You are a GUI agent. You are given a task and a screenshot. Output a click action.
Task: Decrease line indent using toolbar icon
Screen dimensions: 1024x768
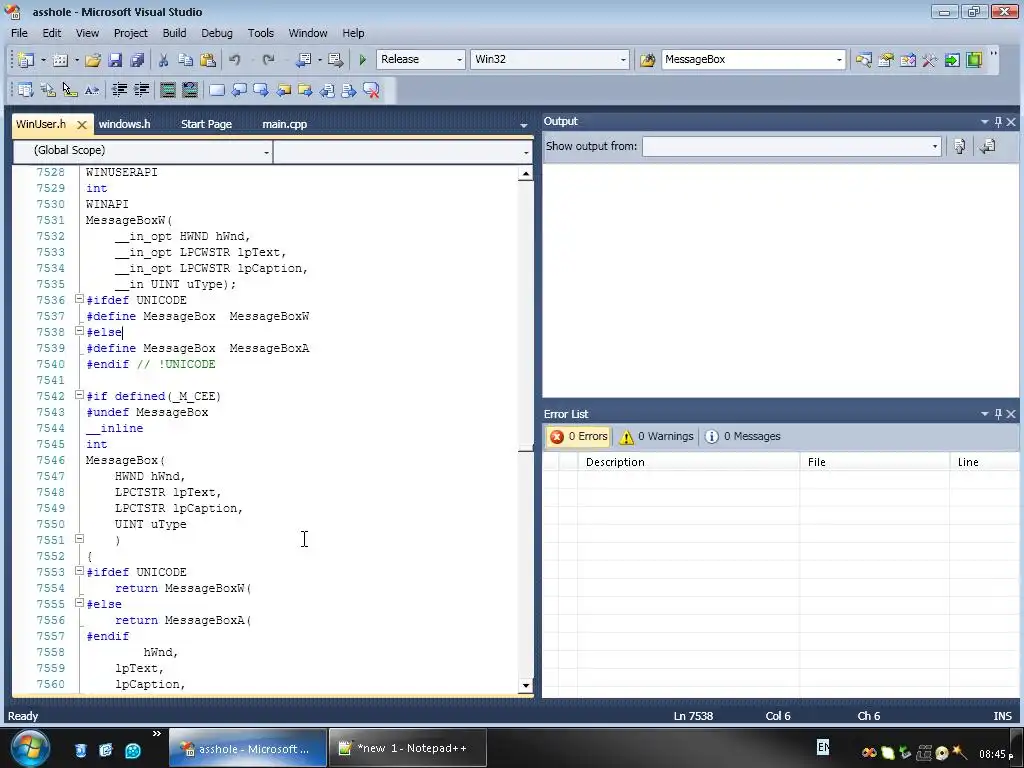pos(119,90)
